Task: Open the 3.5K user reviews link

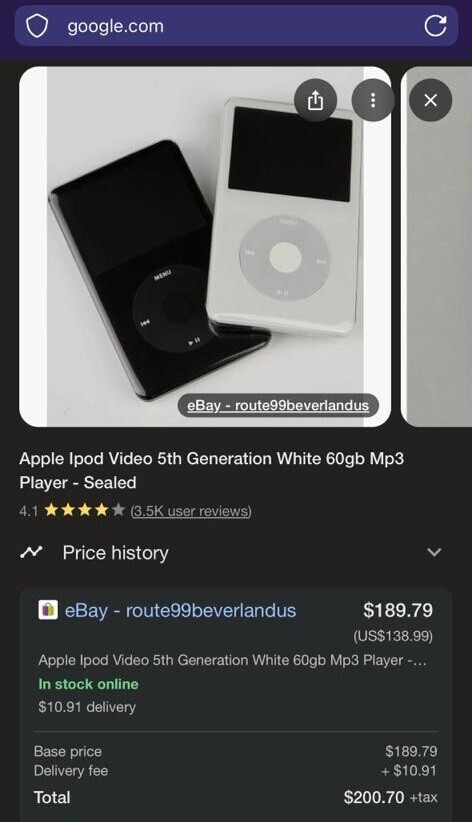Action: 191,511
